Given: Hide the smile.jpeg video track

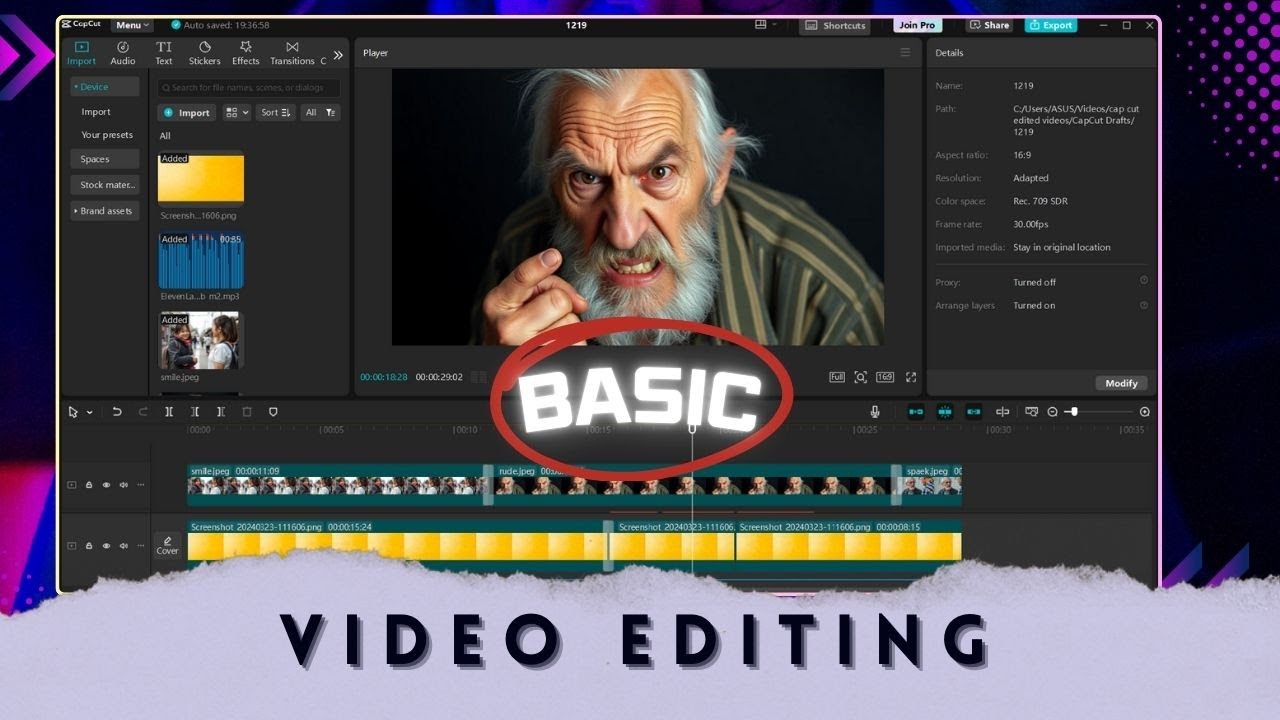Looking at the screenshot, I should pyautogui.click(x=106, y=485).
